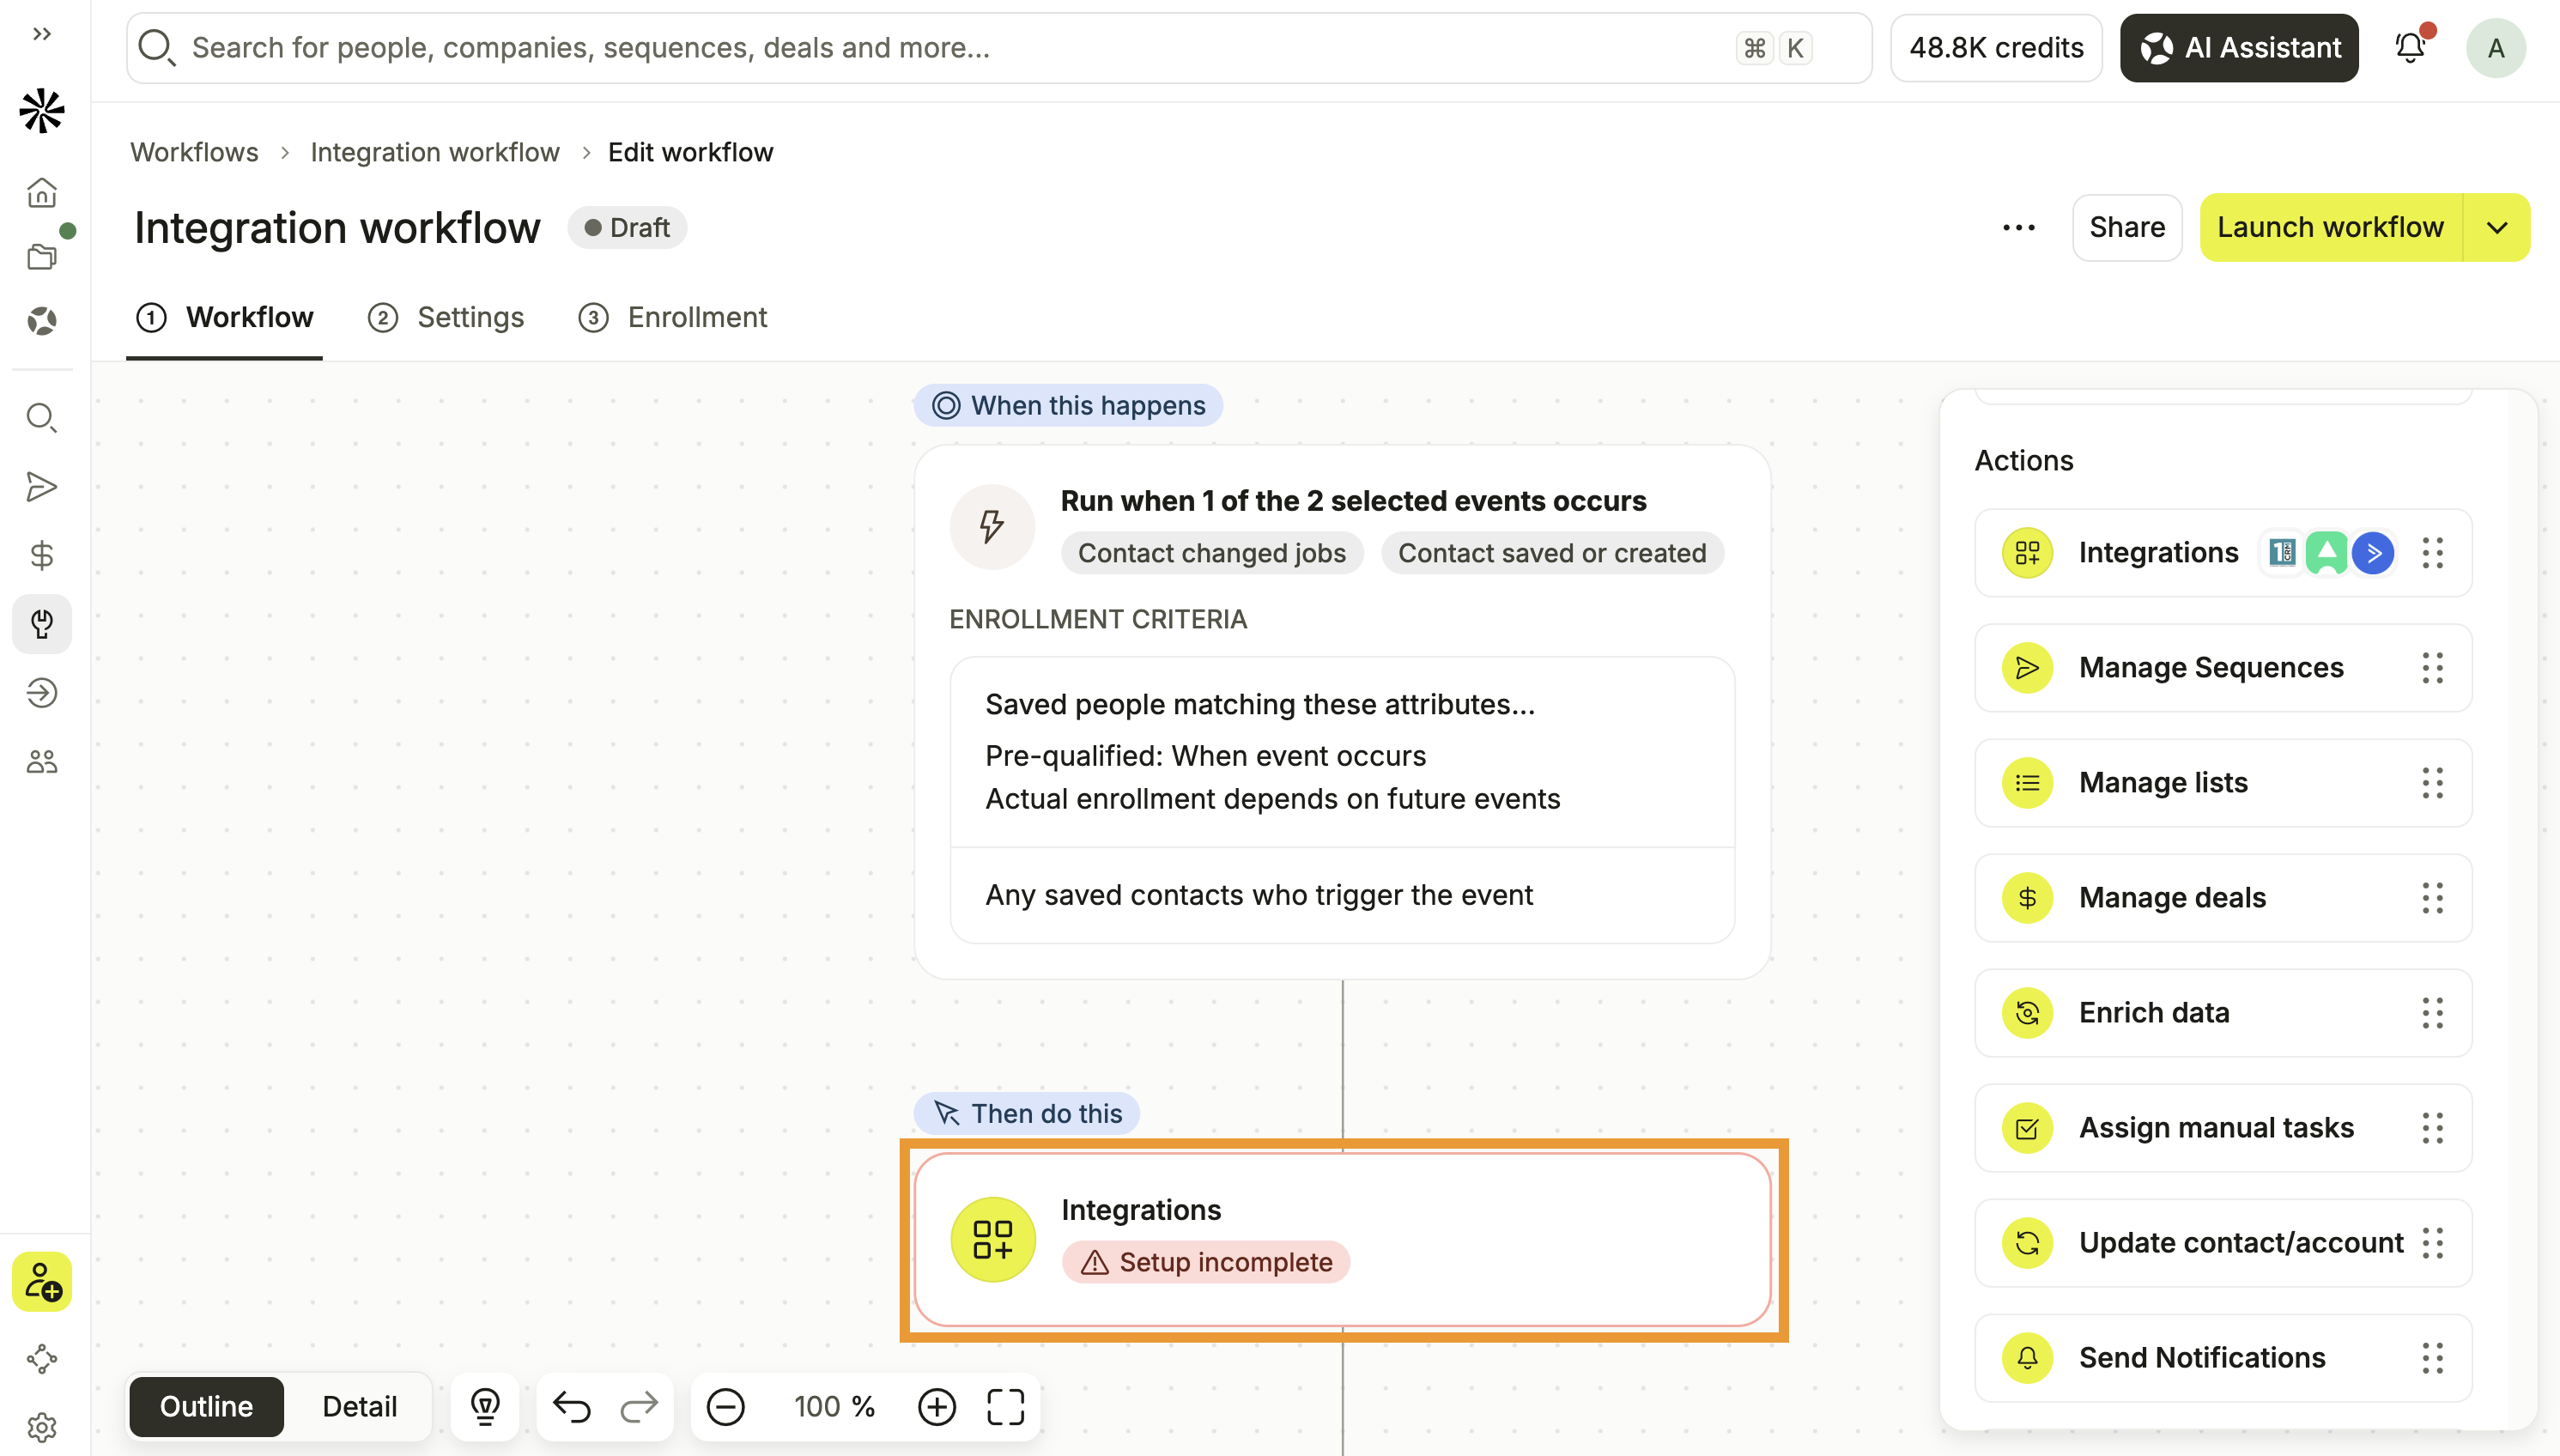
Task: Focus the global search field
Action: [998, 48]
